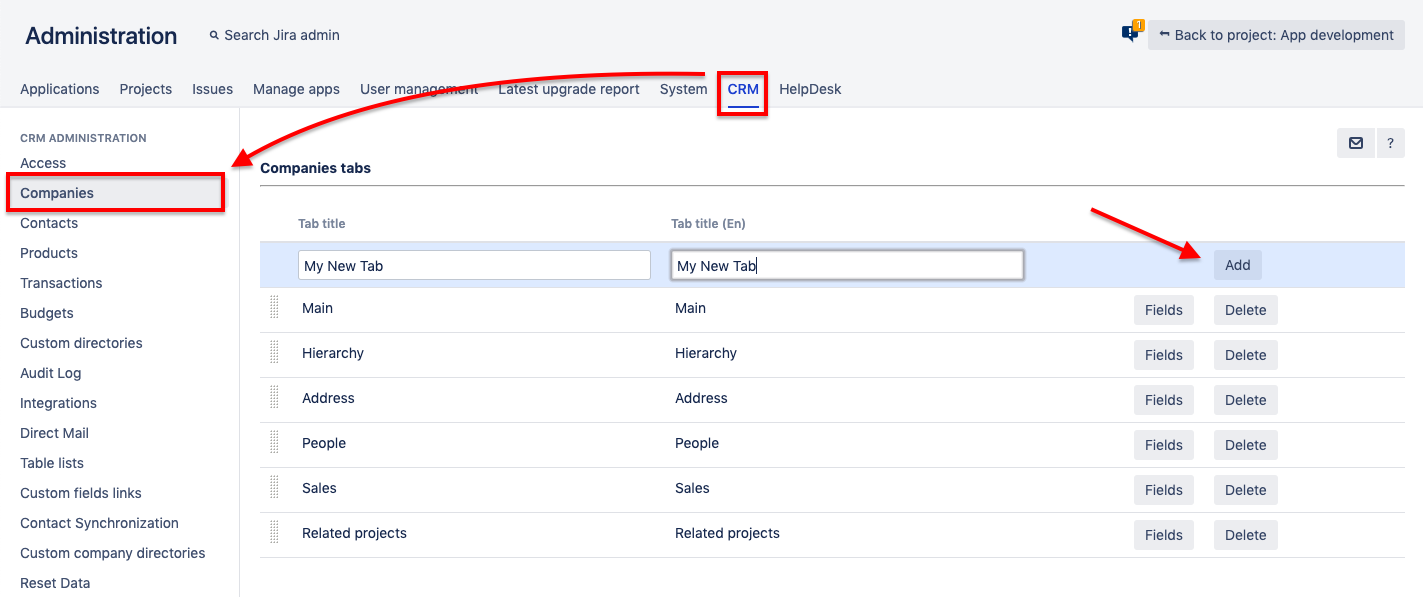
Task: Open the Manage apps tab
Action: [296, 89]
